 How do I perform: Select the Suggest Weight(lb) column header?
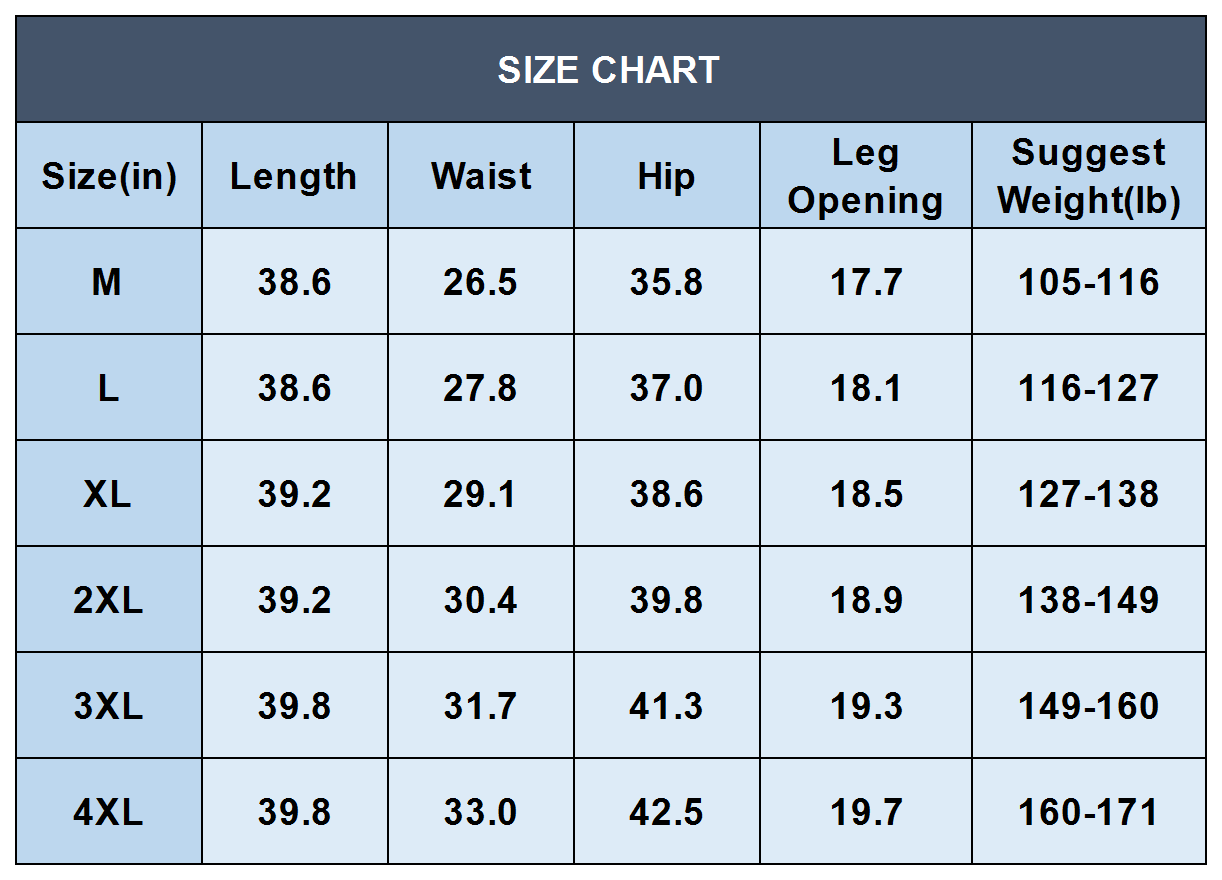1088,177
